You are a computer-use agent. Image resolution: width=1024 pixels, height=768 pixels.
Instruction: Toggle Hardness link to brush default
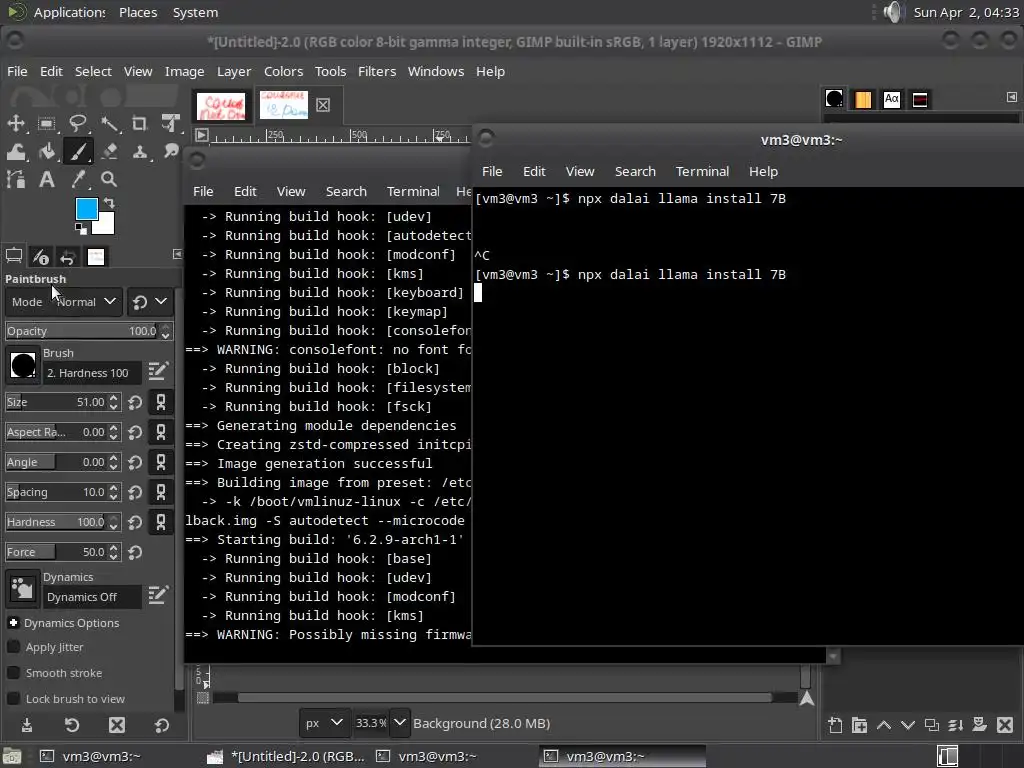[x=161, y=522]
